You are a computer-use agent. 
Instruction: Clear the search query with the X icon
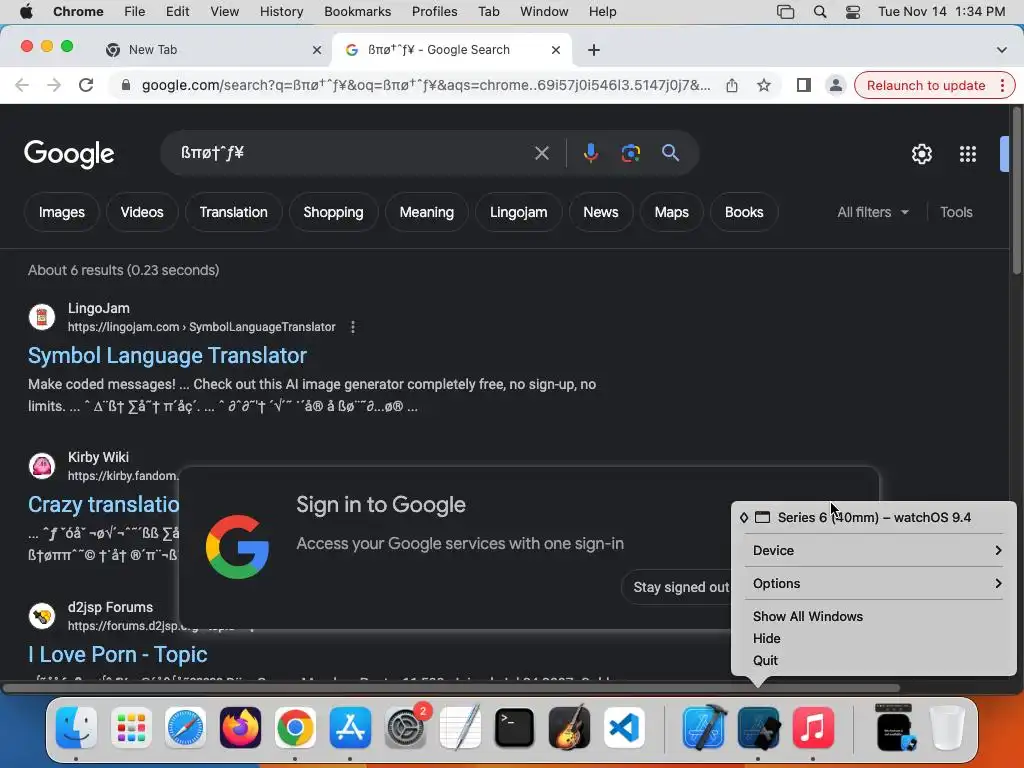pos(541,153)
